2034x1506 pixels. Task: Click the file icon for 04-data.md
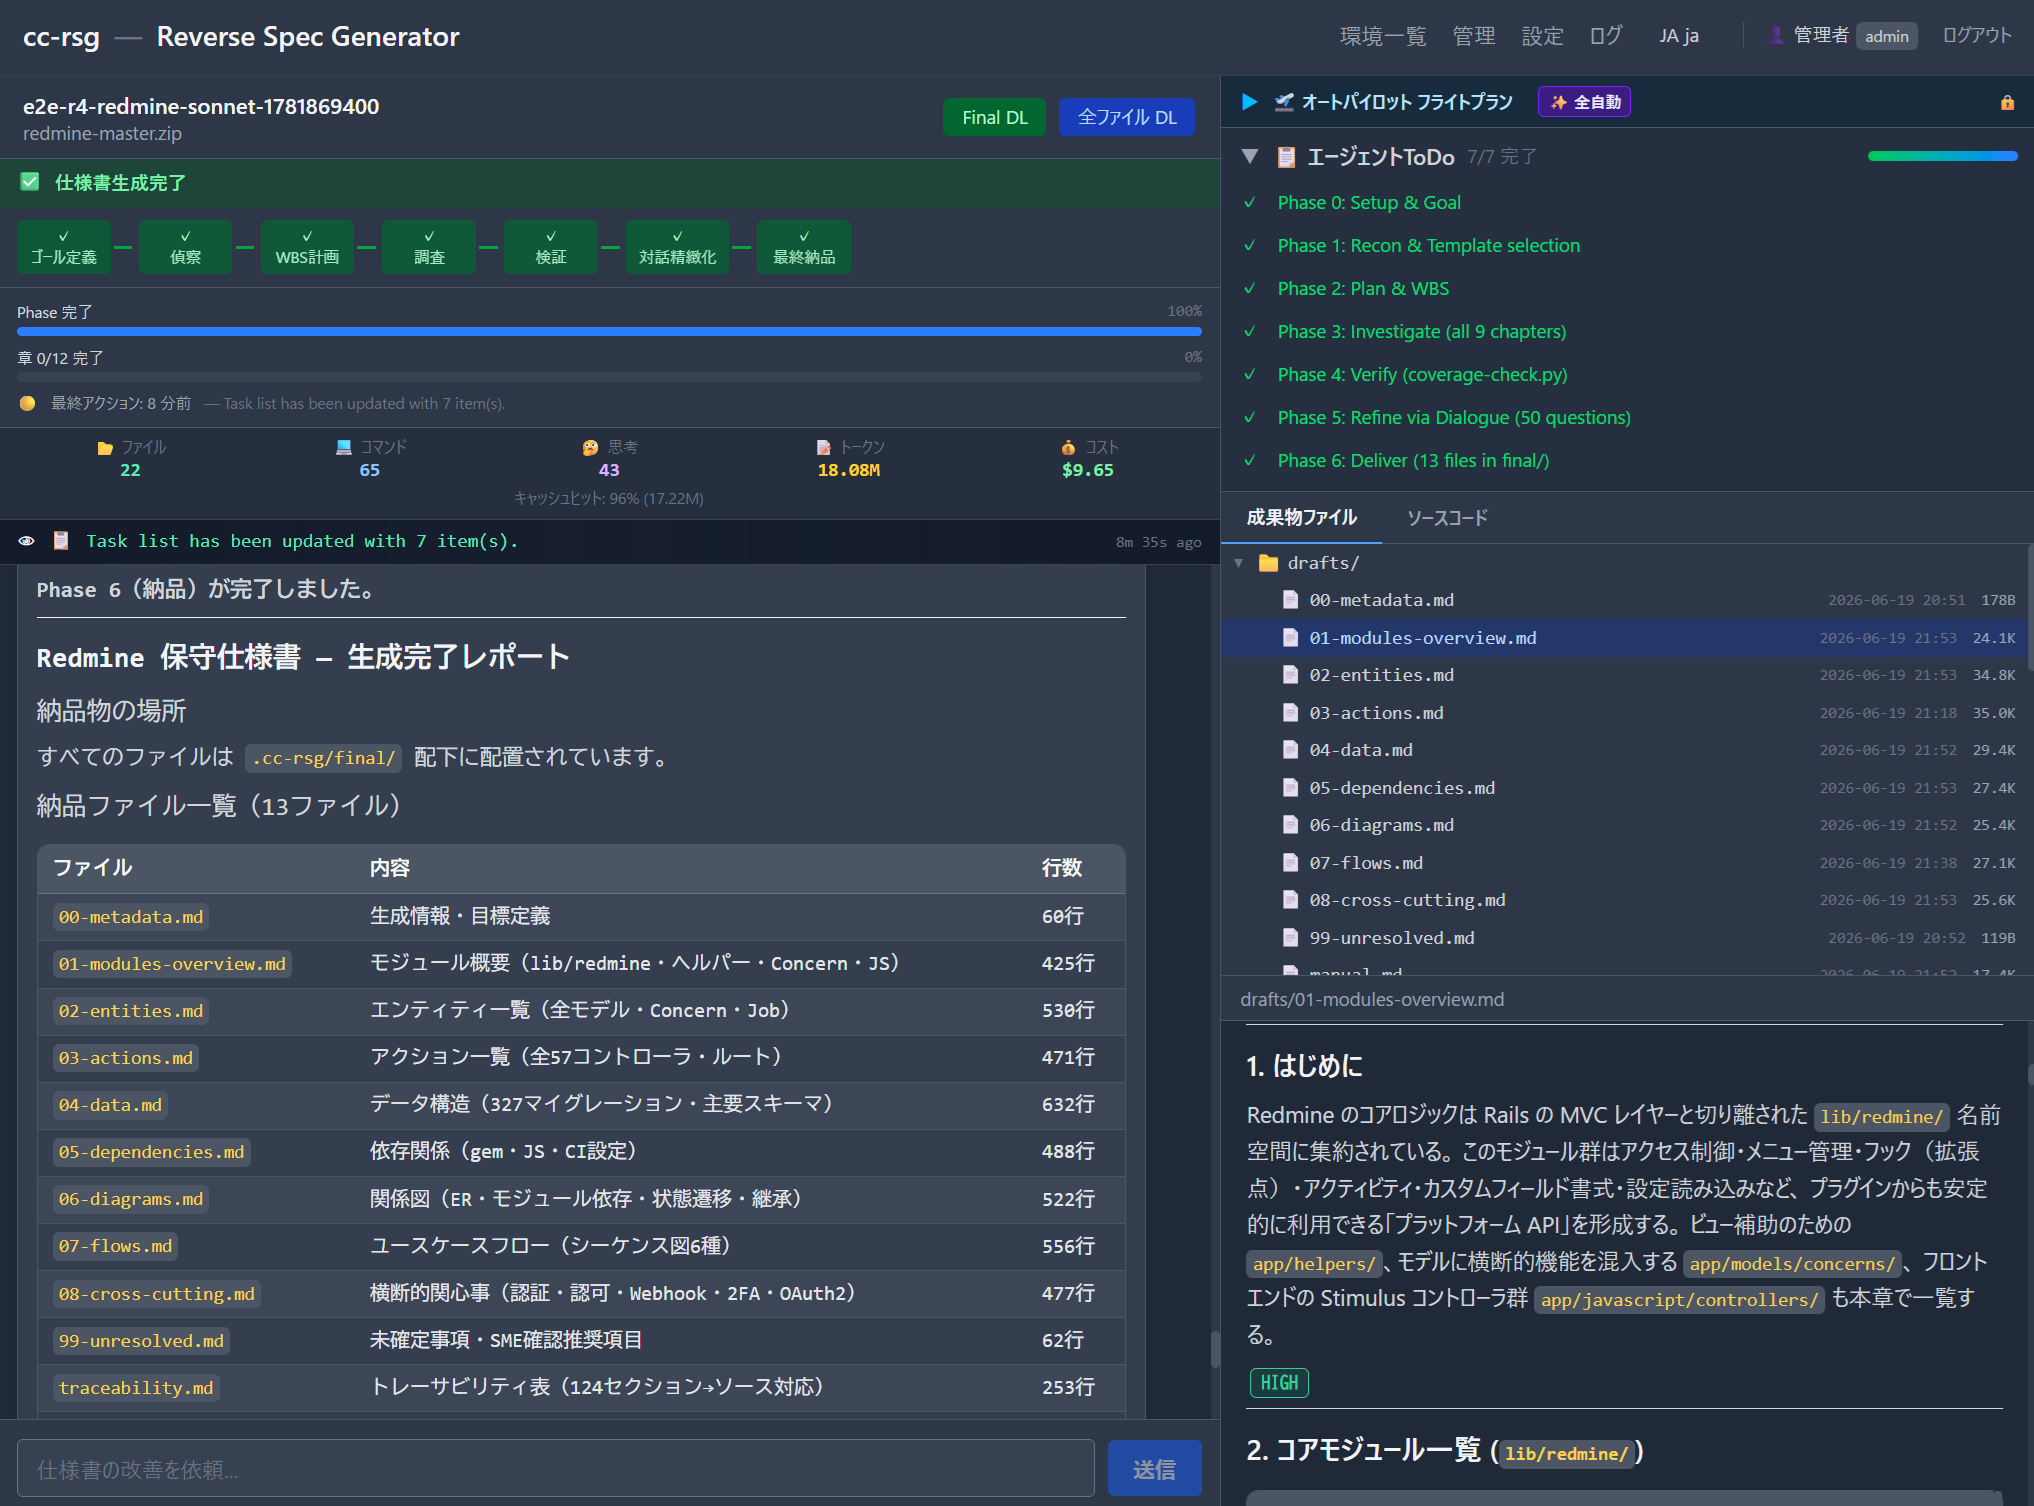pyautogui.click(x=1291, y=750)
